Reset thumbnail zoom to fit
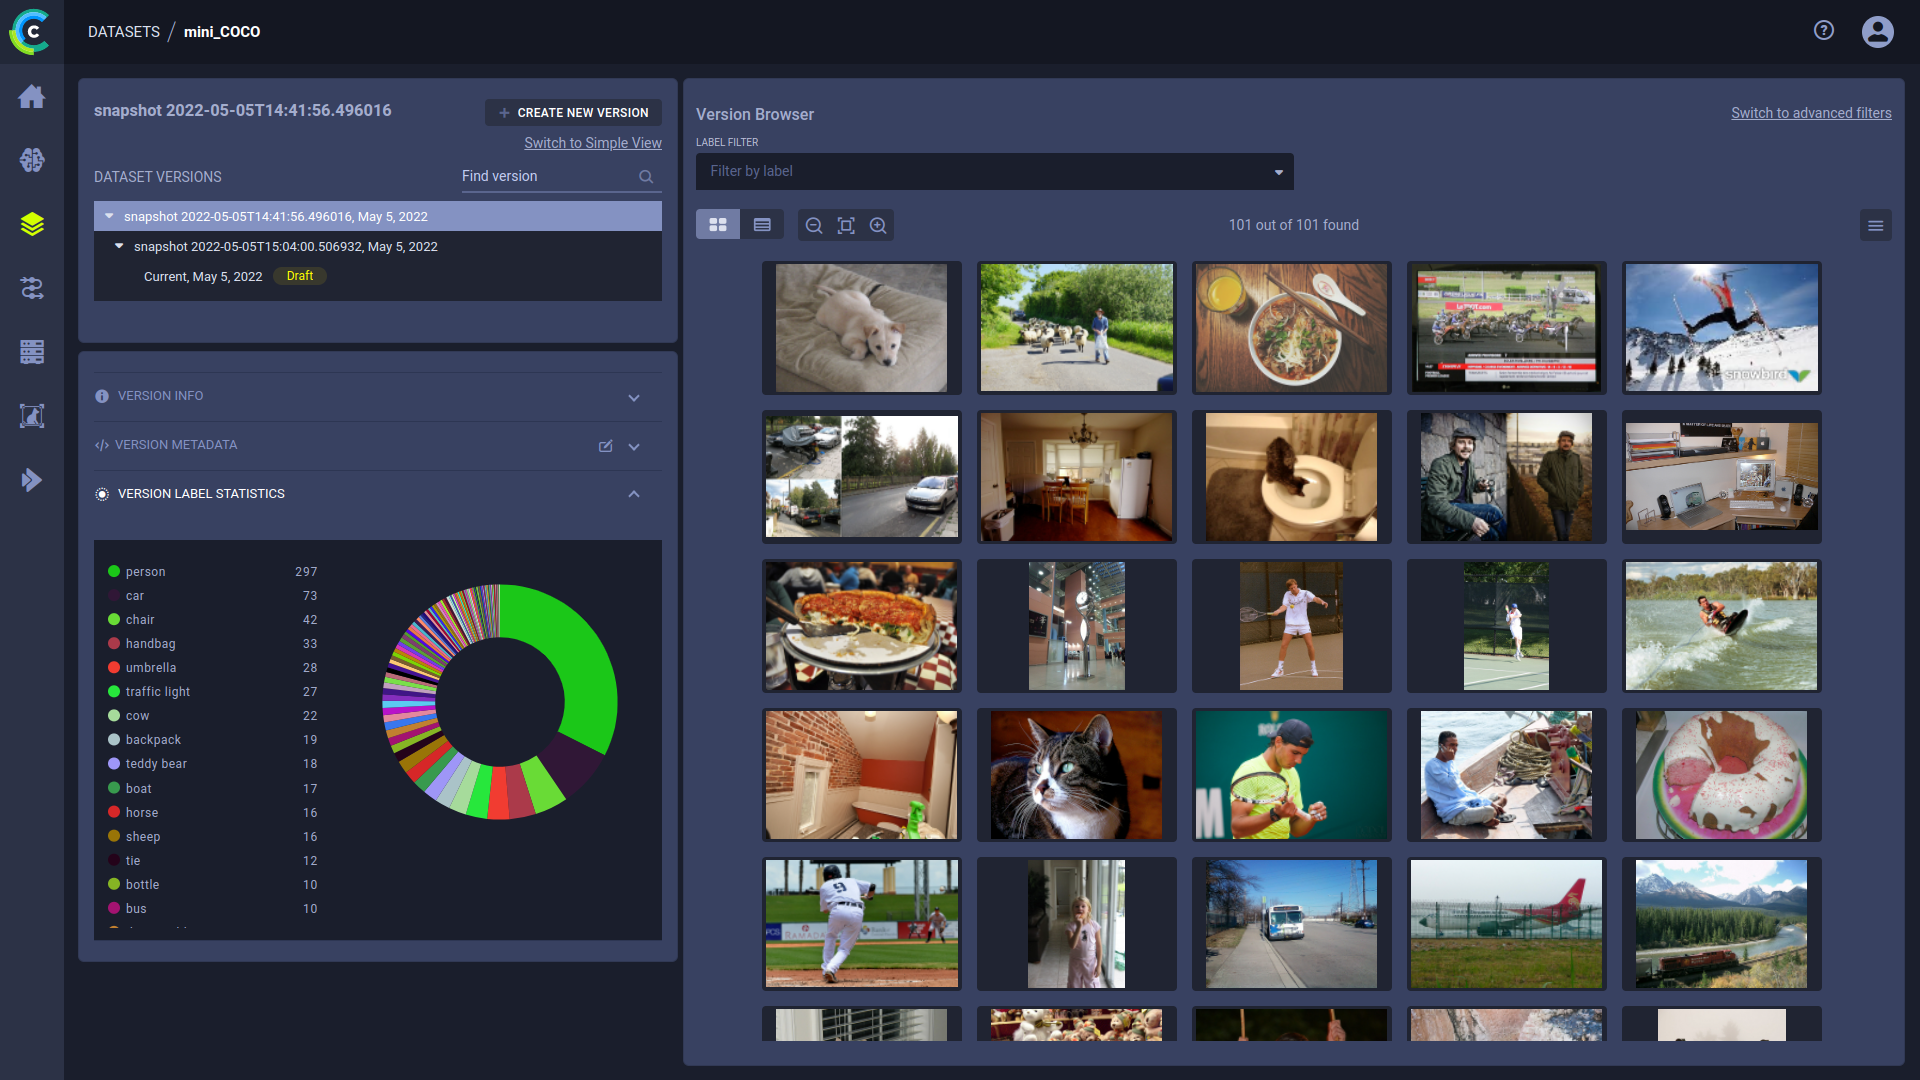The width and height of the screenshot is (1920, 1080). coord(846,226)
